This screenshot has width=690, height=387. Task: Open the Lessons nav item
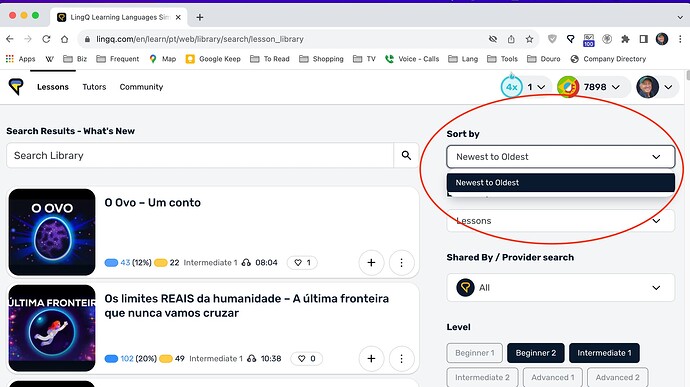(53, 87)
